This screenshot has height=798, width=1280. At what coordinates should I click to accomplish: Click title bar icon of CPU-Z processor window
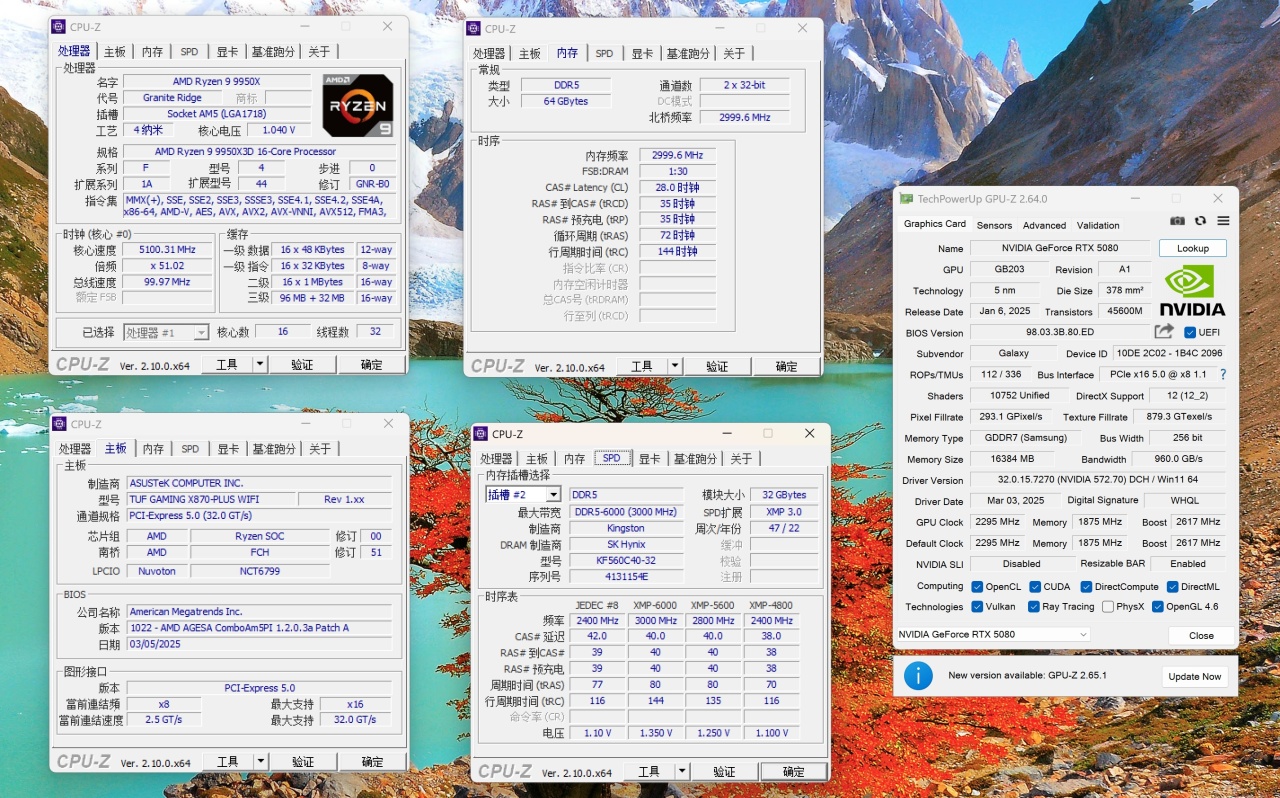point(59,27)
